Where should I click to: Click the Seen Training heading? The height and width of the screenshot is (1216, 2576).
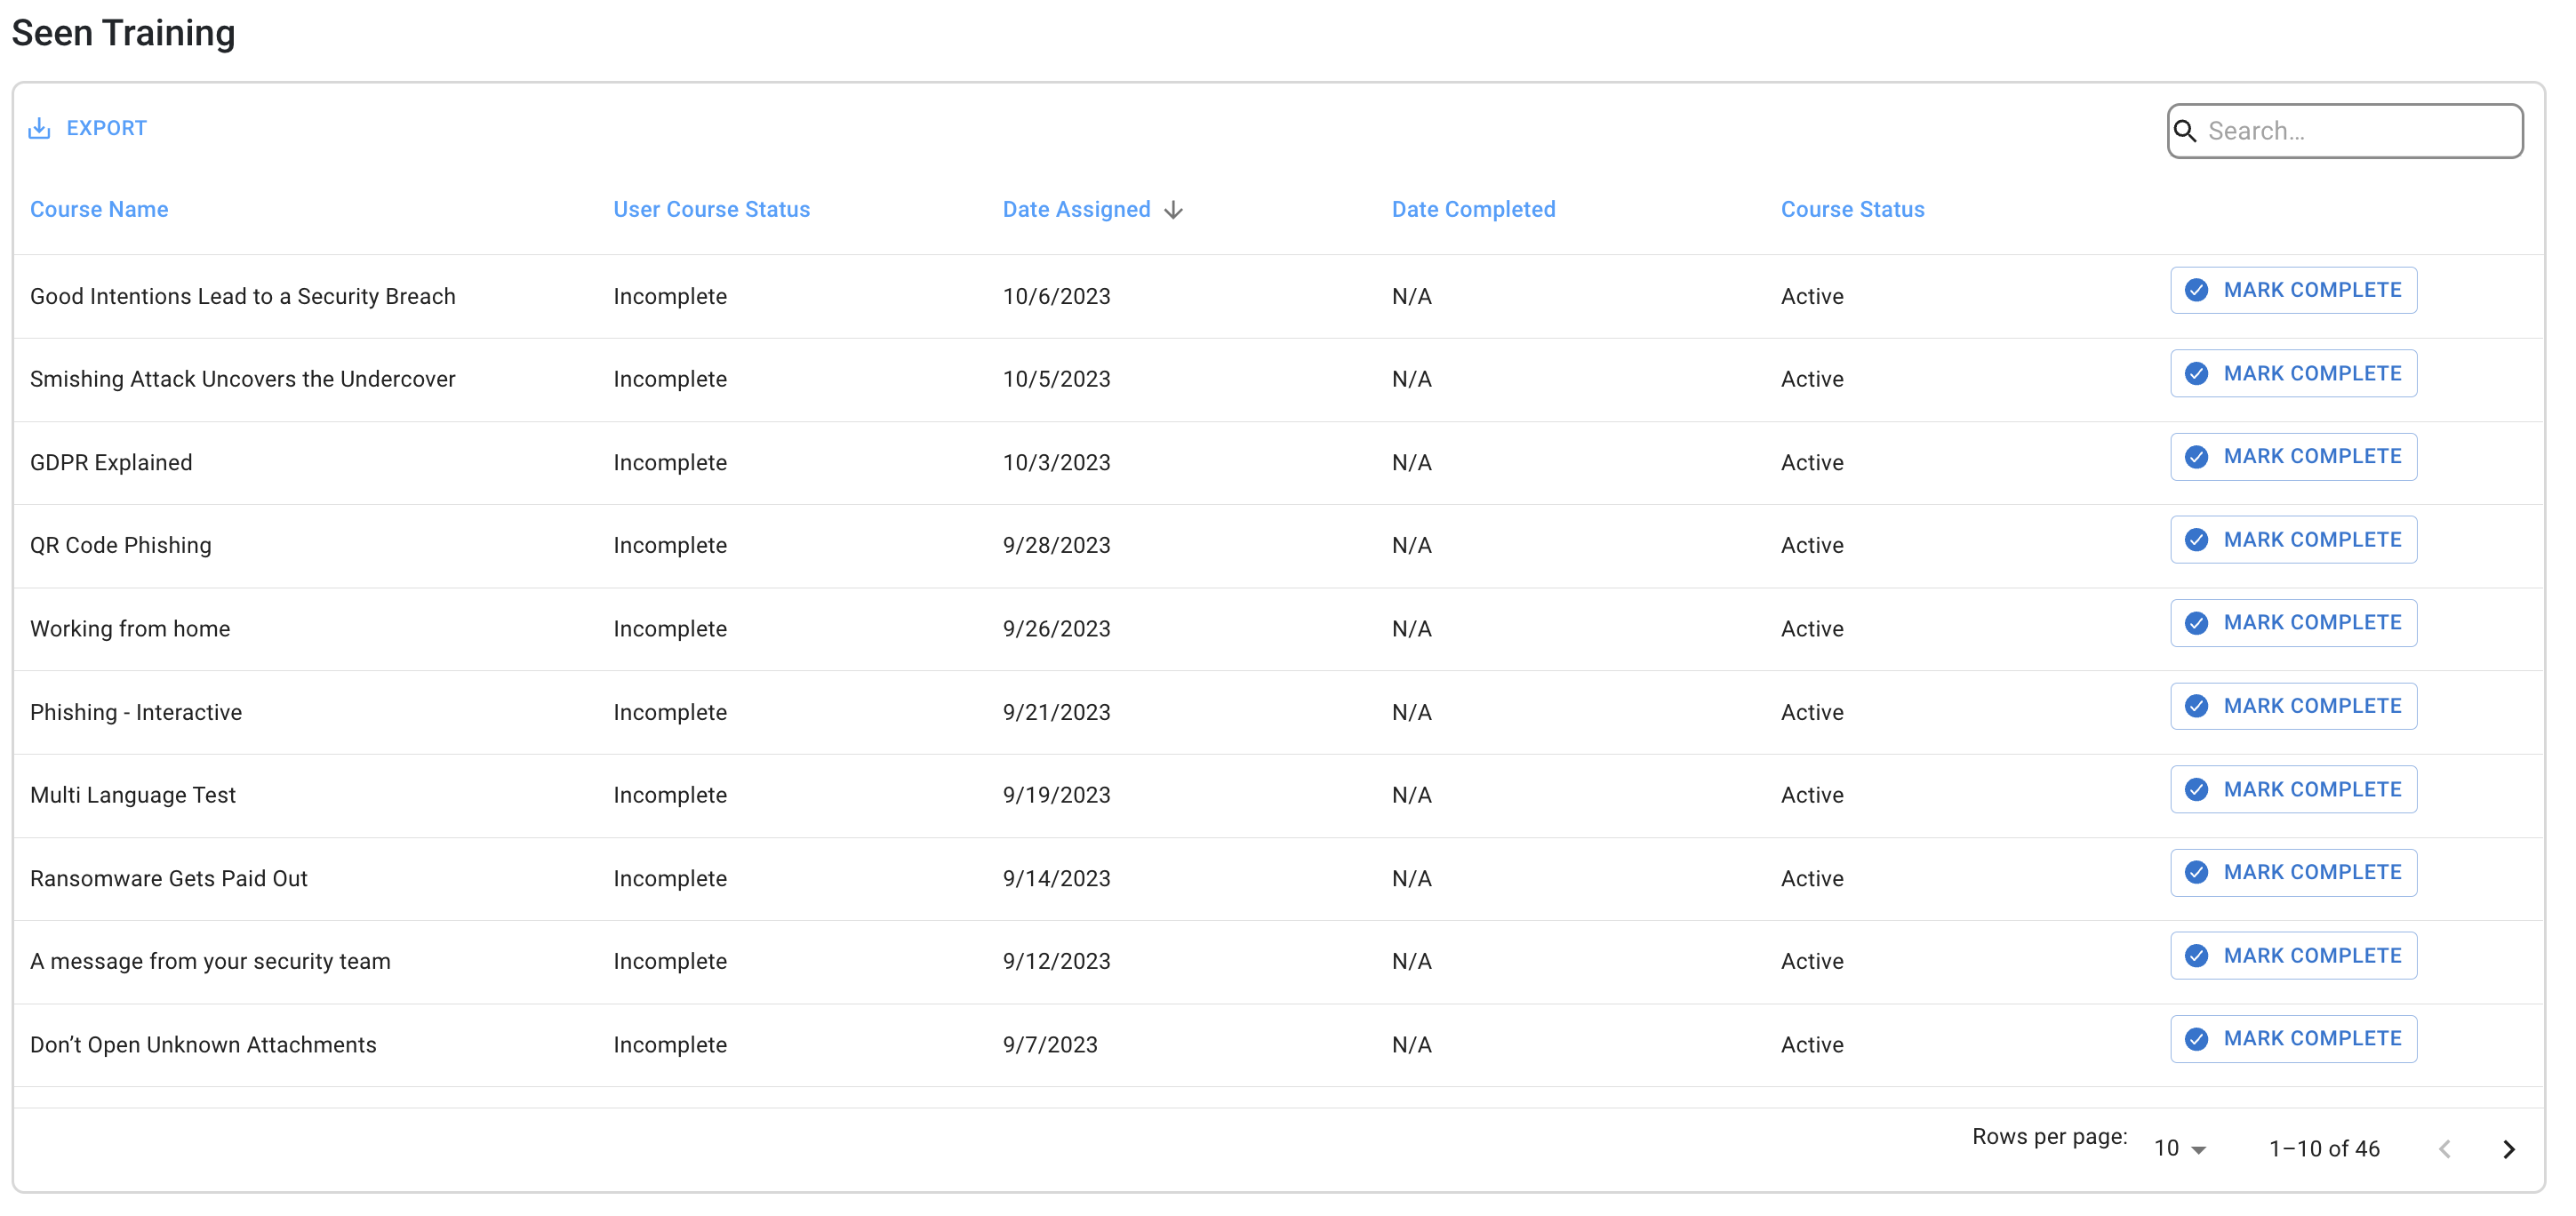point(124,33)
